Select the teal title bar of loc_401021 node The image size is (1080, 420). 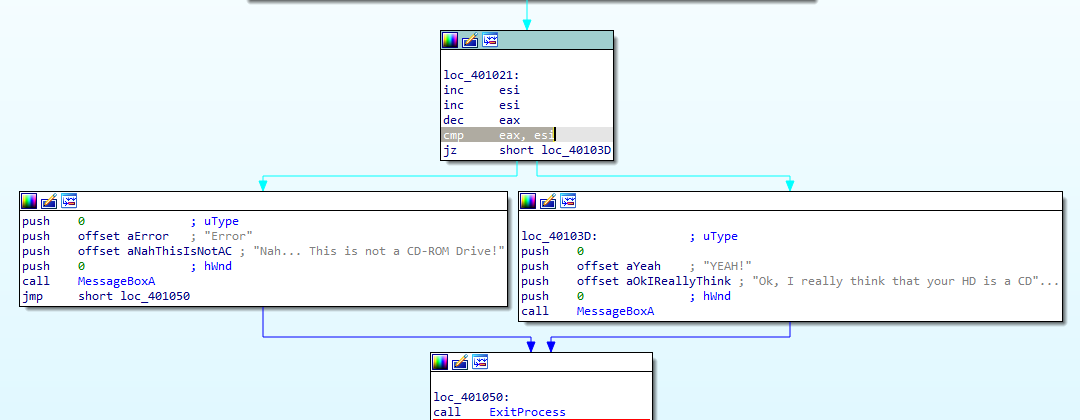click(x=526, y=40)
